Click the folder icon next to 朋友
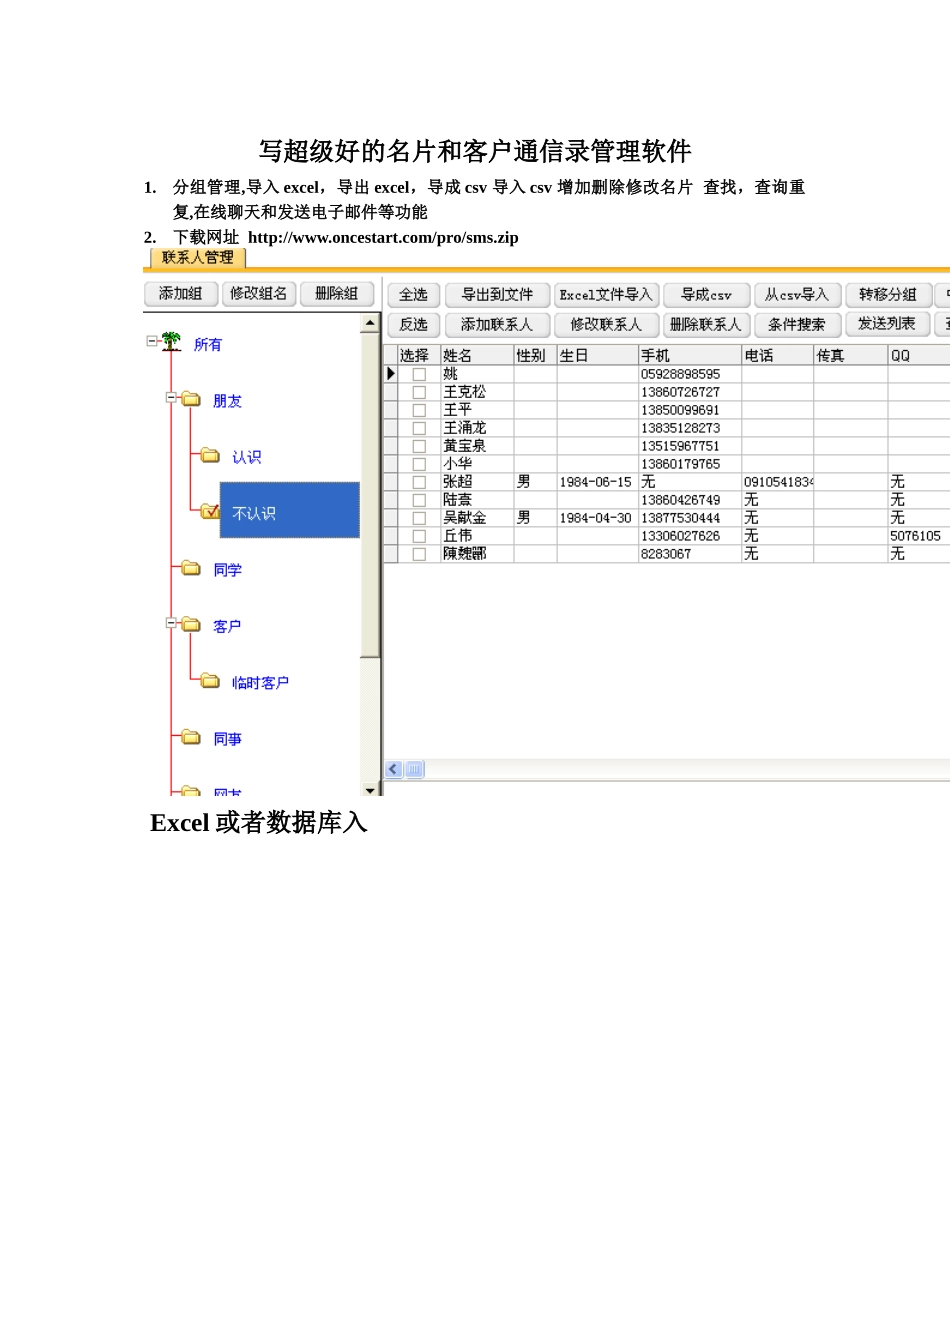Viewport: 950px width, 1344px height. (191, 399)
